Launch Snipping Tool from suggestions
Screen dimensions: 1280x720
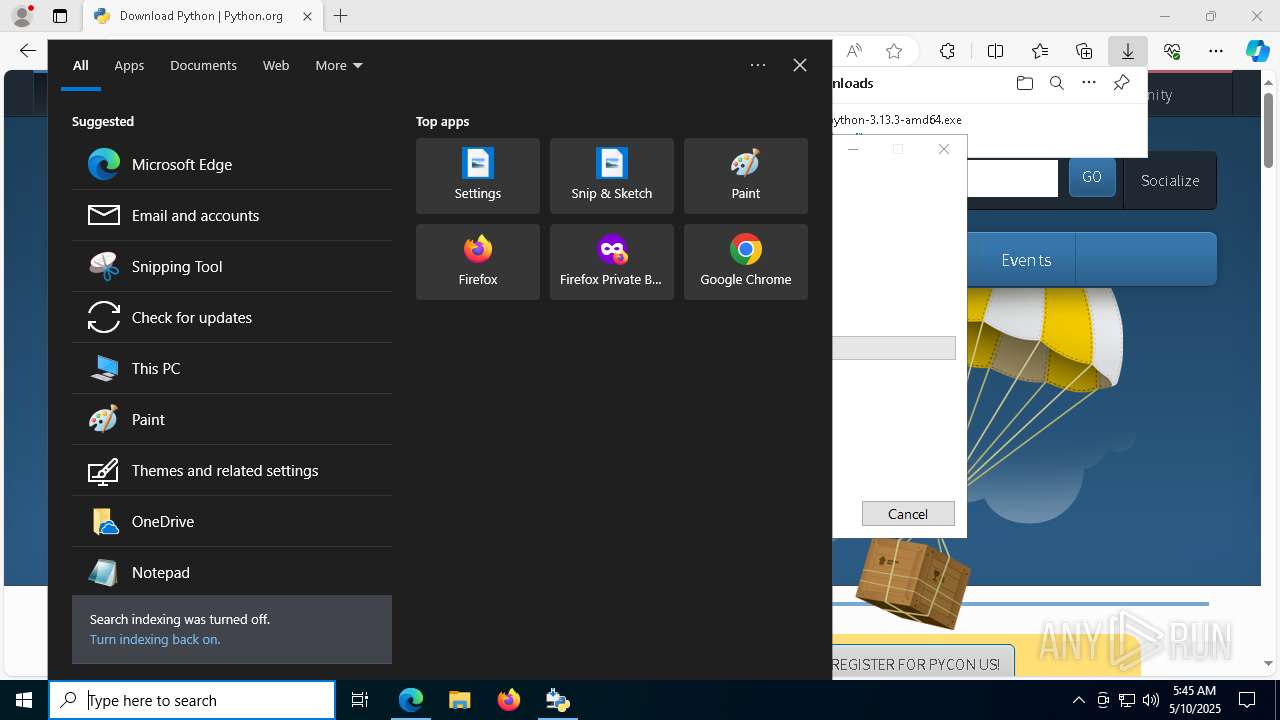point(232,266)
